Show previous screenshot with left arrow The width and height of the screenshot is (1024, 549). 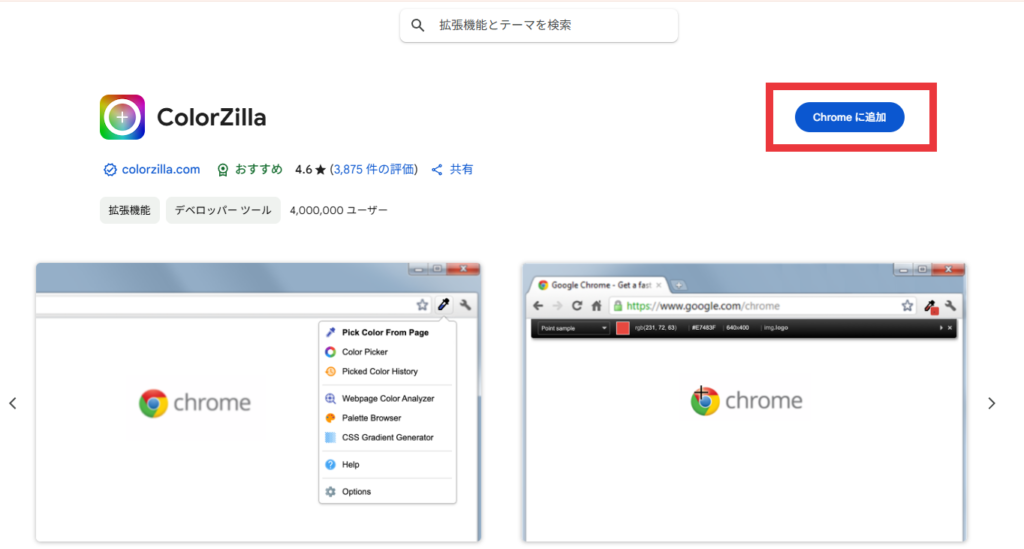tap(13, 403)
